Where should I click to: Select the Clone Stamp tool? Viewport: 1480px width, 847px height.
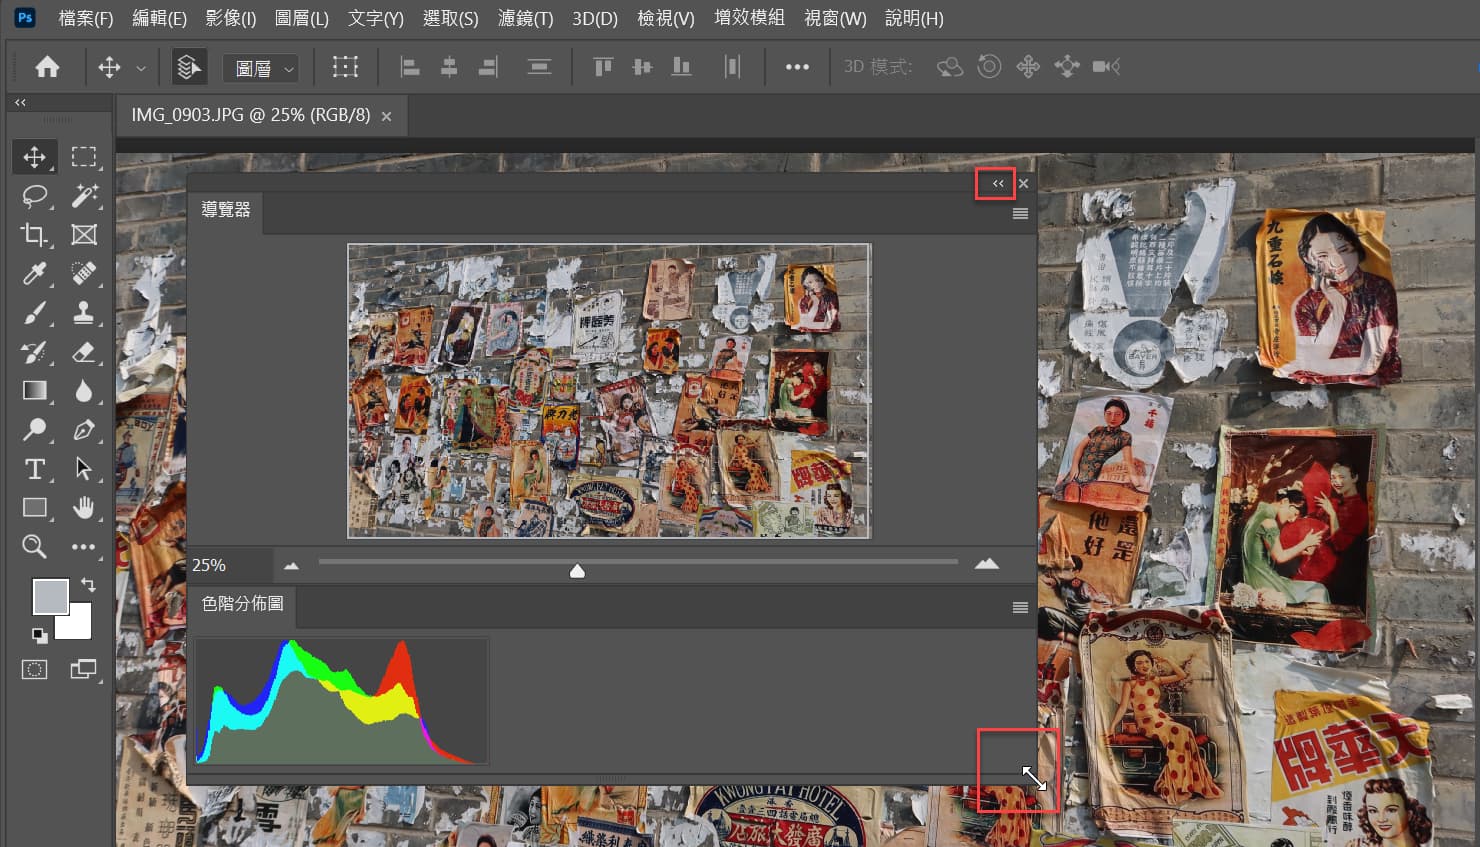(84, 312)
